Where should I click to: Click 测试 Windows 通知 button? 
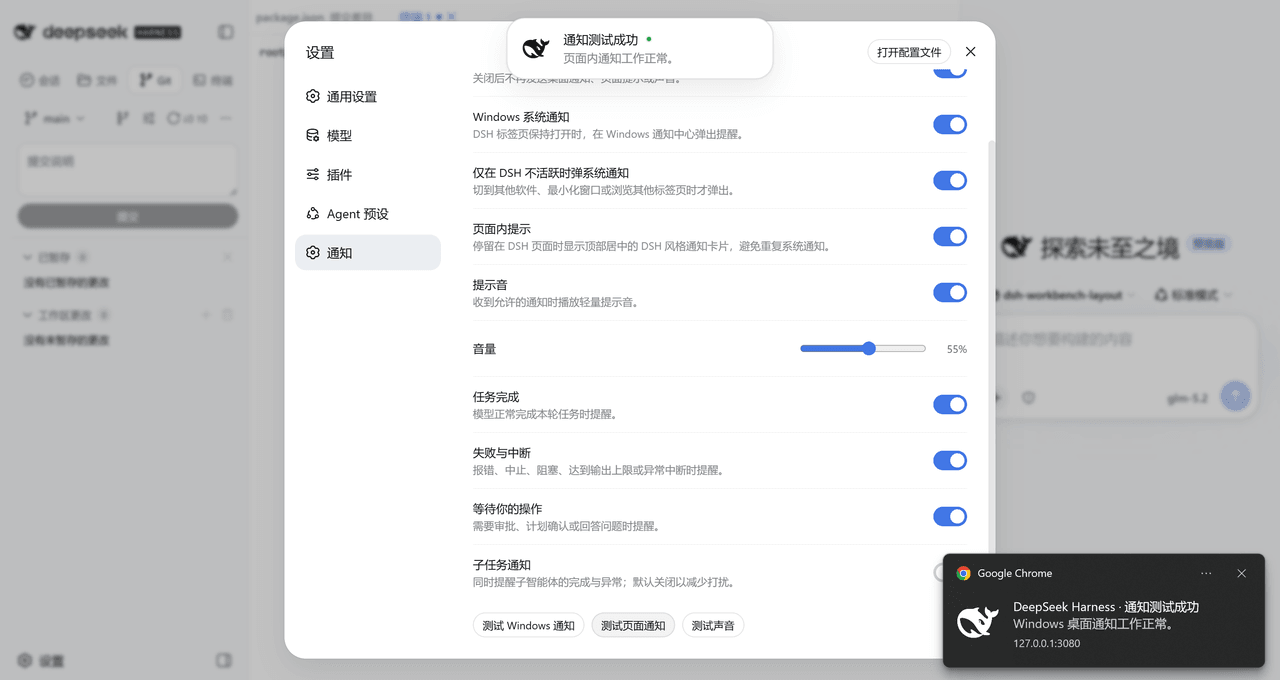pos(528,626)
